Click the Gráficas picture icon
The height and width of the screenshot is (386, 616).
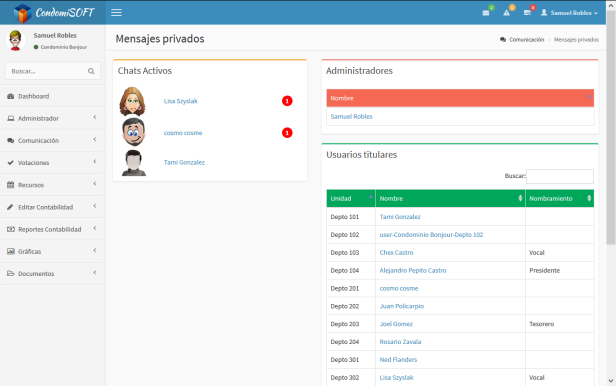(x=11, y=251)
